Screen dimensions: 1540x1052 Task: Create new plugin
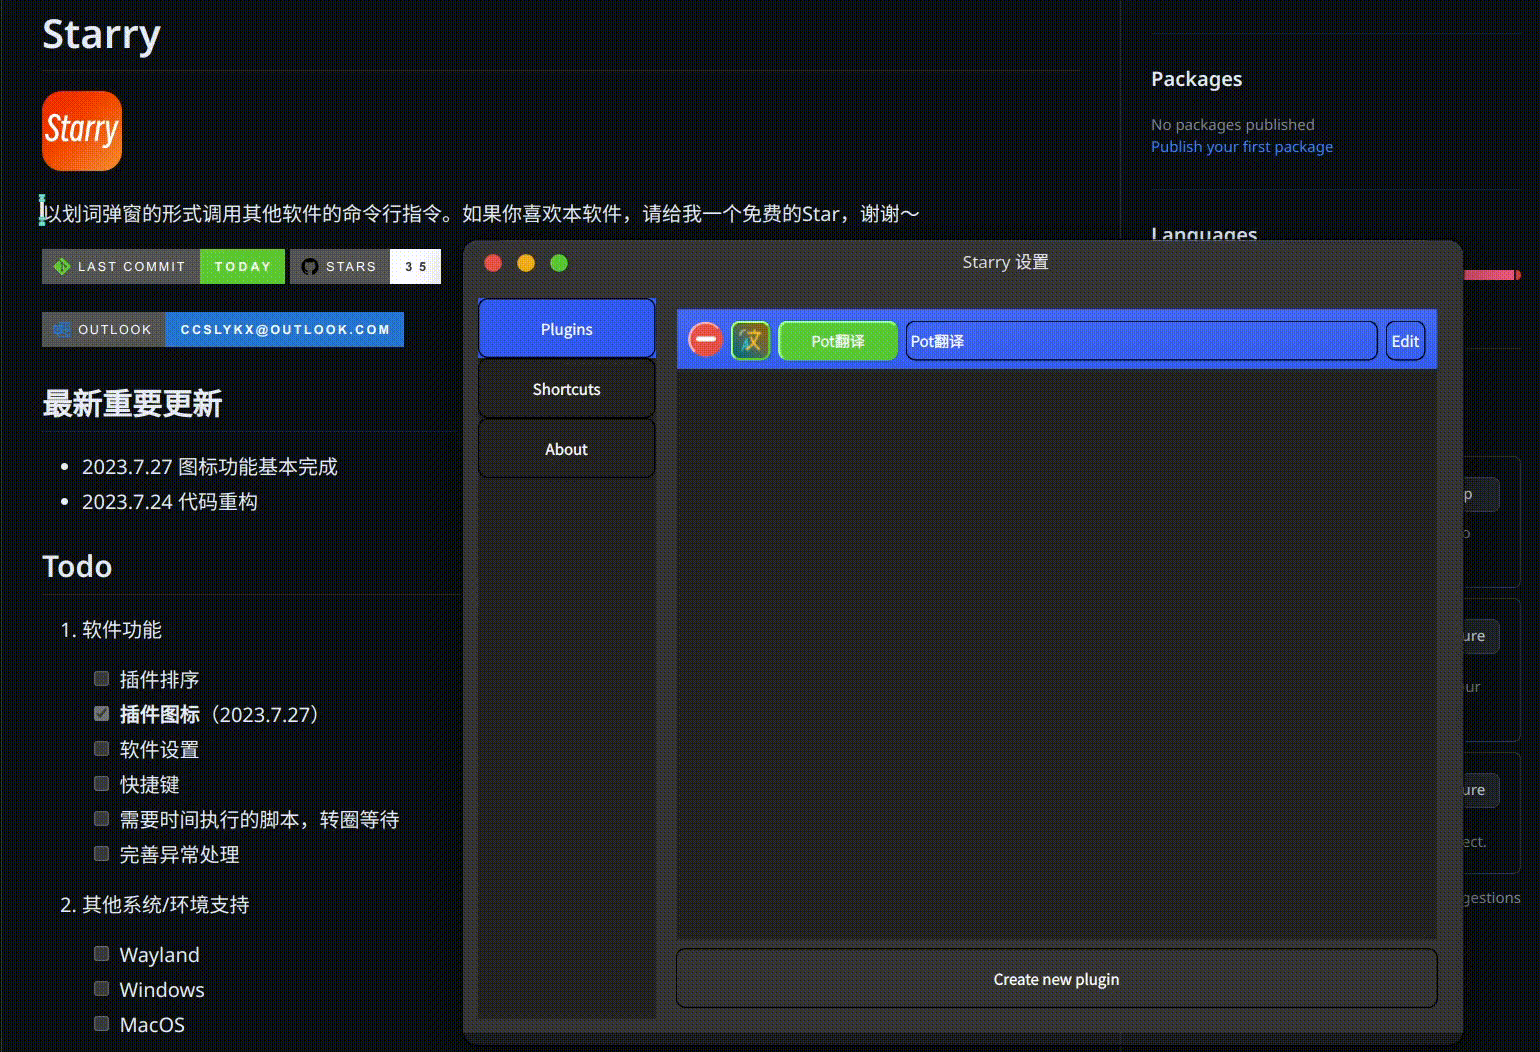[x=1056, y=979]
